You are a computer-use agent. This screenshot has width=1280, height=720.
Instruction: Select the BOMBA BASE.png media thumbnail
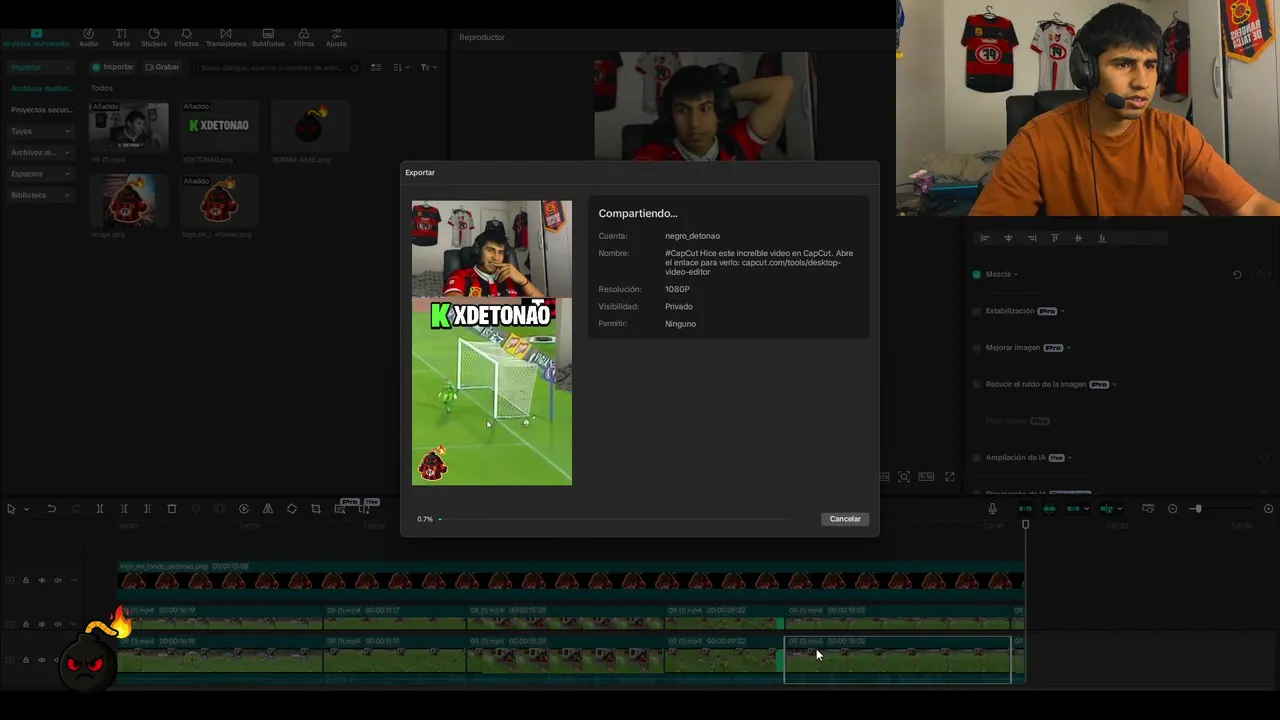click(x=310, y=126)
